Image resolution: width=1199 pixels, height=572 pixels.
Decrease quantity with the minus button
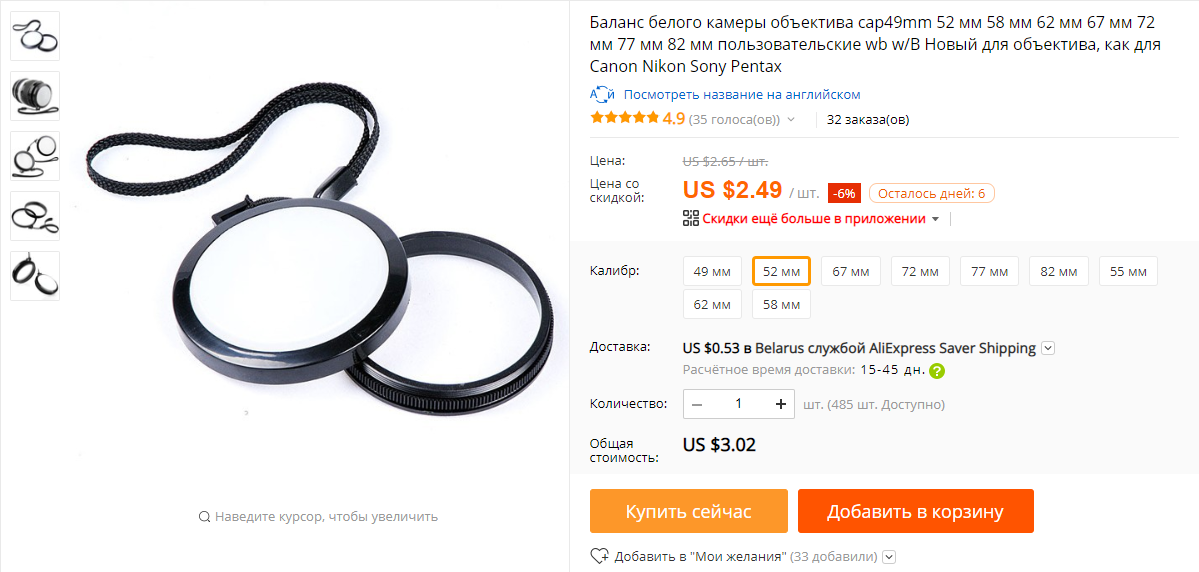[x=697, y=404]
